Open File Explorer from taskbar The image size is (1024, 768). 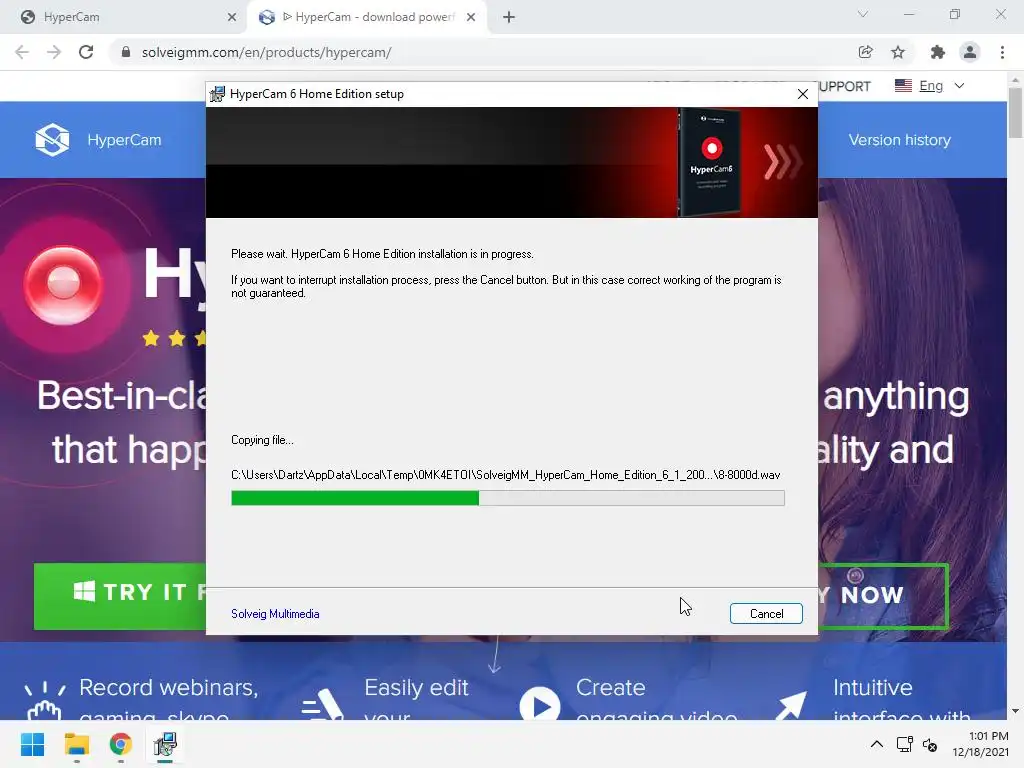(x=76, y=744)
